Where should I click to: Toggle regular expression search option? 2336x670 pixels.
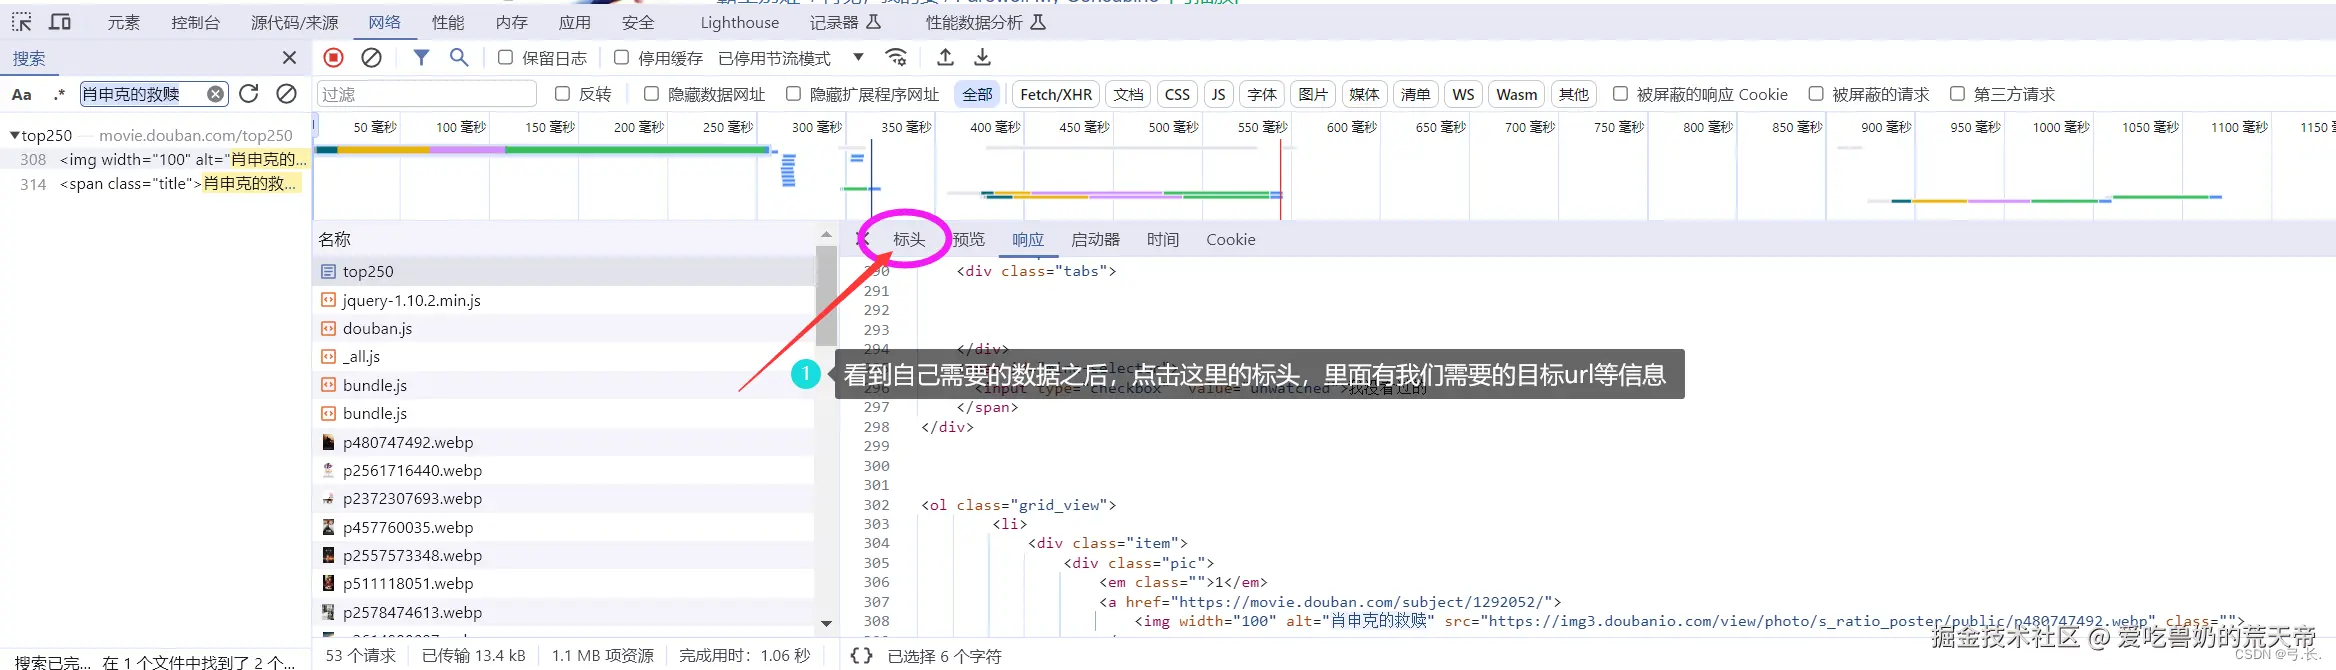(60, 94)
